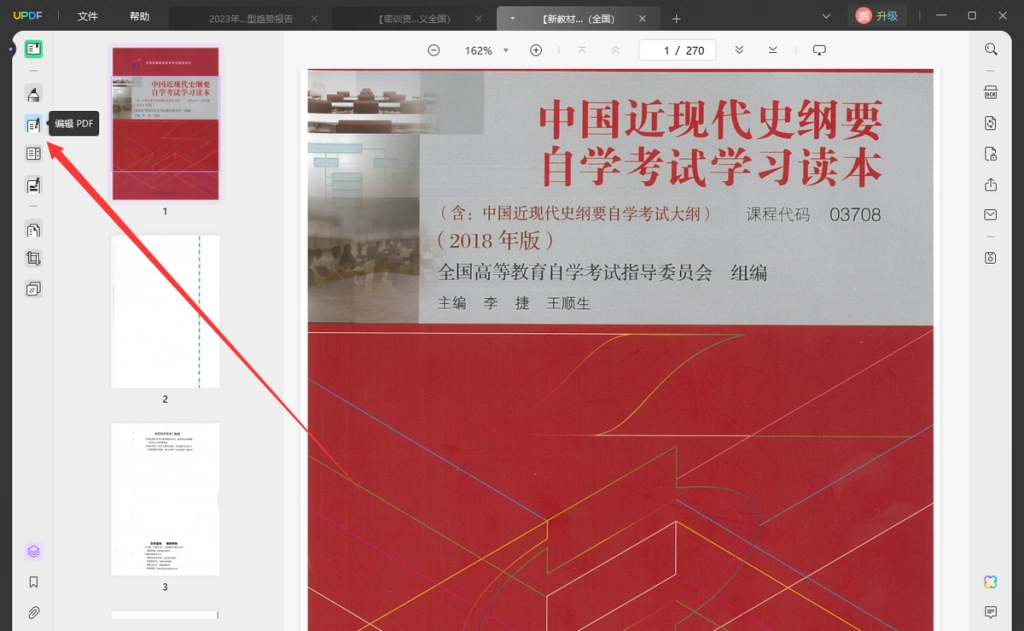Close the 2023年...型趋势报告 tab

(x=314, y=19)
